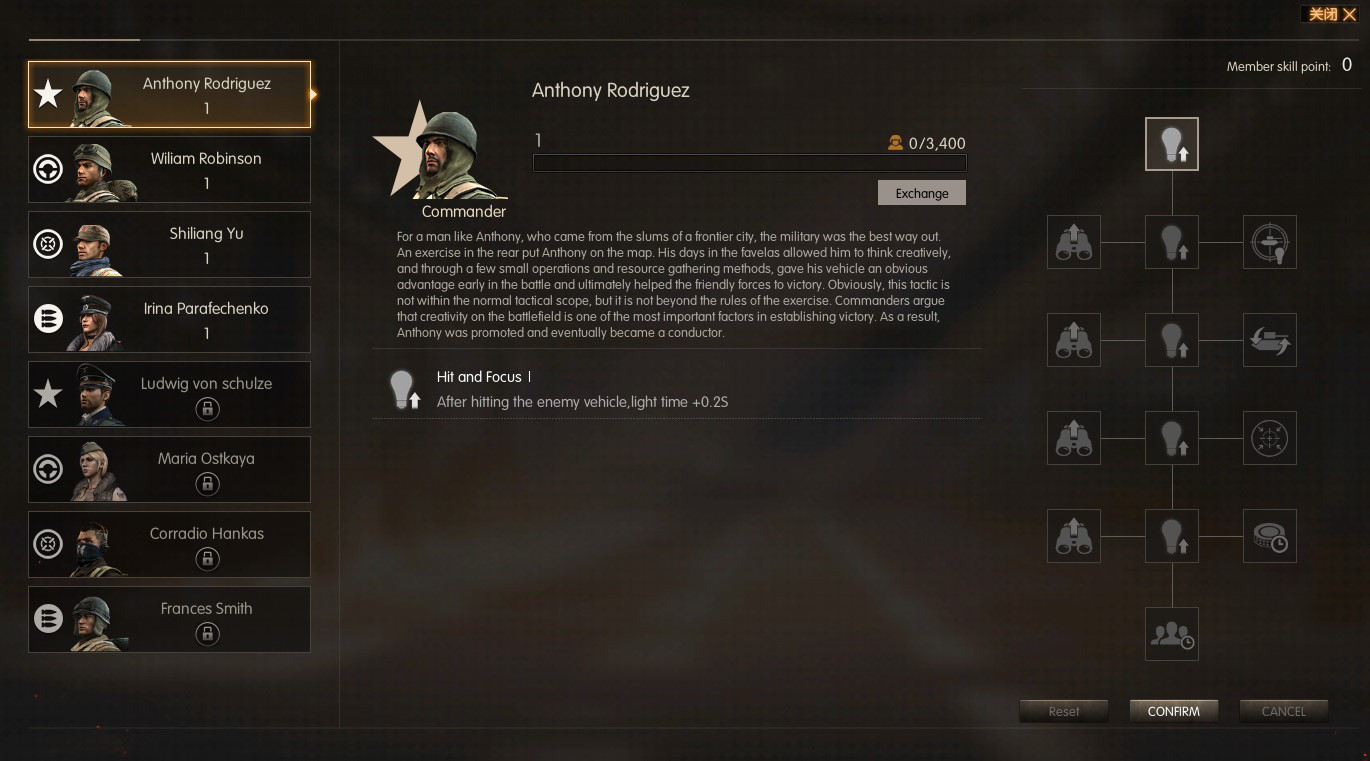The height and width of the screenshot is (761, 1370).
Task: Click the Exchange button
Action: [x=921, y=193]
